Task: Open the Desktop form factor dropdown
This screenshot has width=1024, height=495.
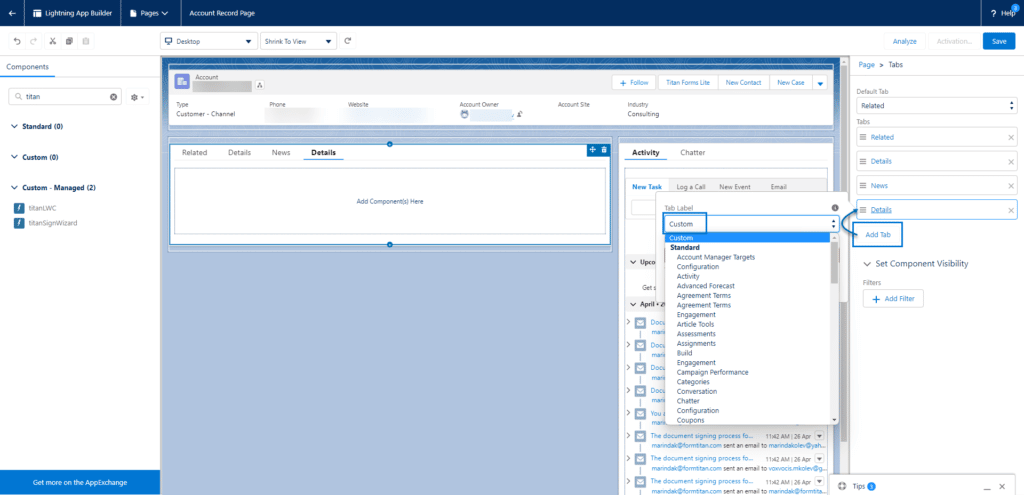Action: 208,41
